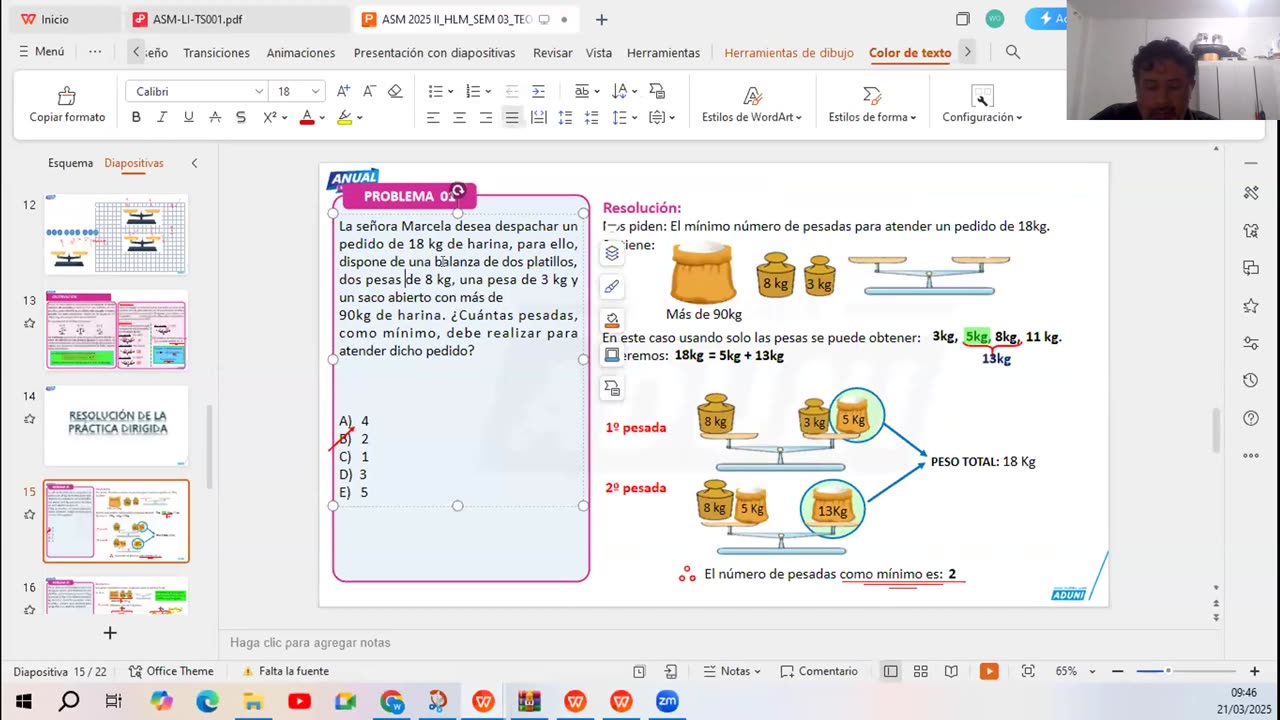Toggle text shadow formatting
Viewport: 1280px width, 720px height.
(240, 117)
